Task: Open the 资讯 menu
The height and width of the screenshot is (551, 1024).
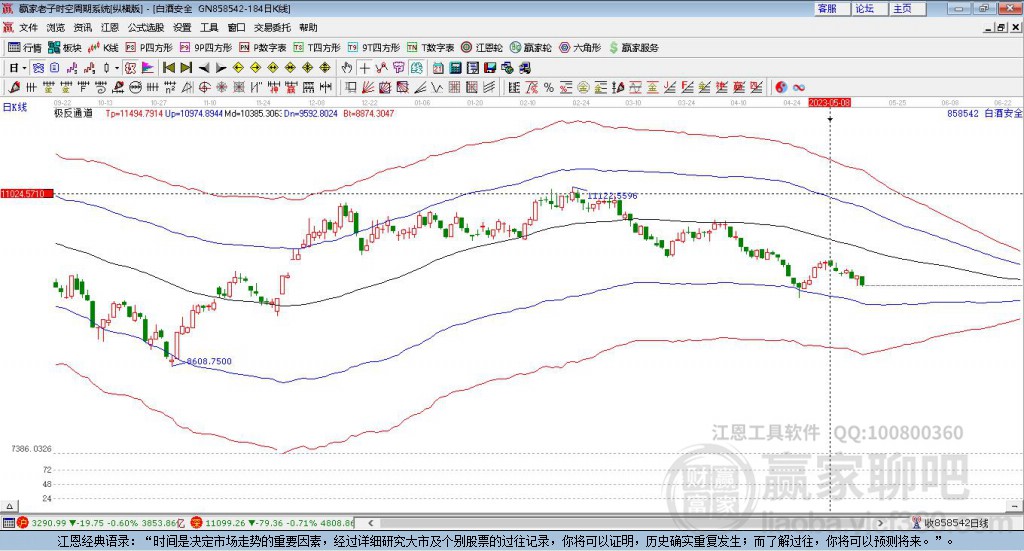Action: pos(83,27)
